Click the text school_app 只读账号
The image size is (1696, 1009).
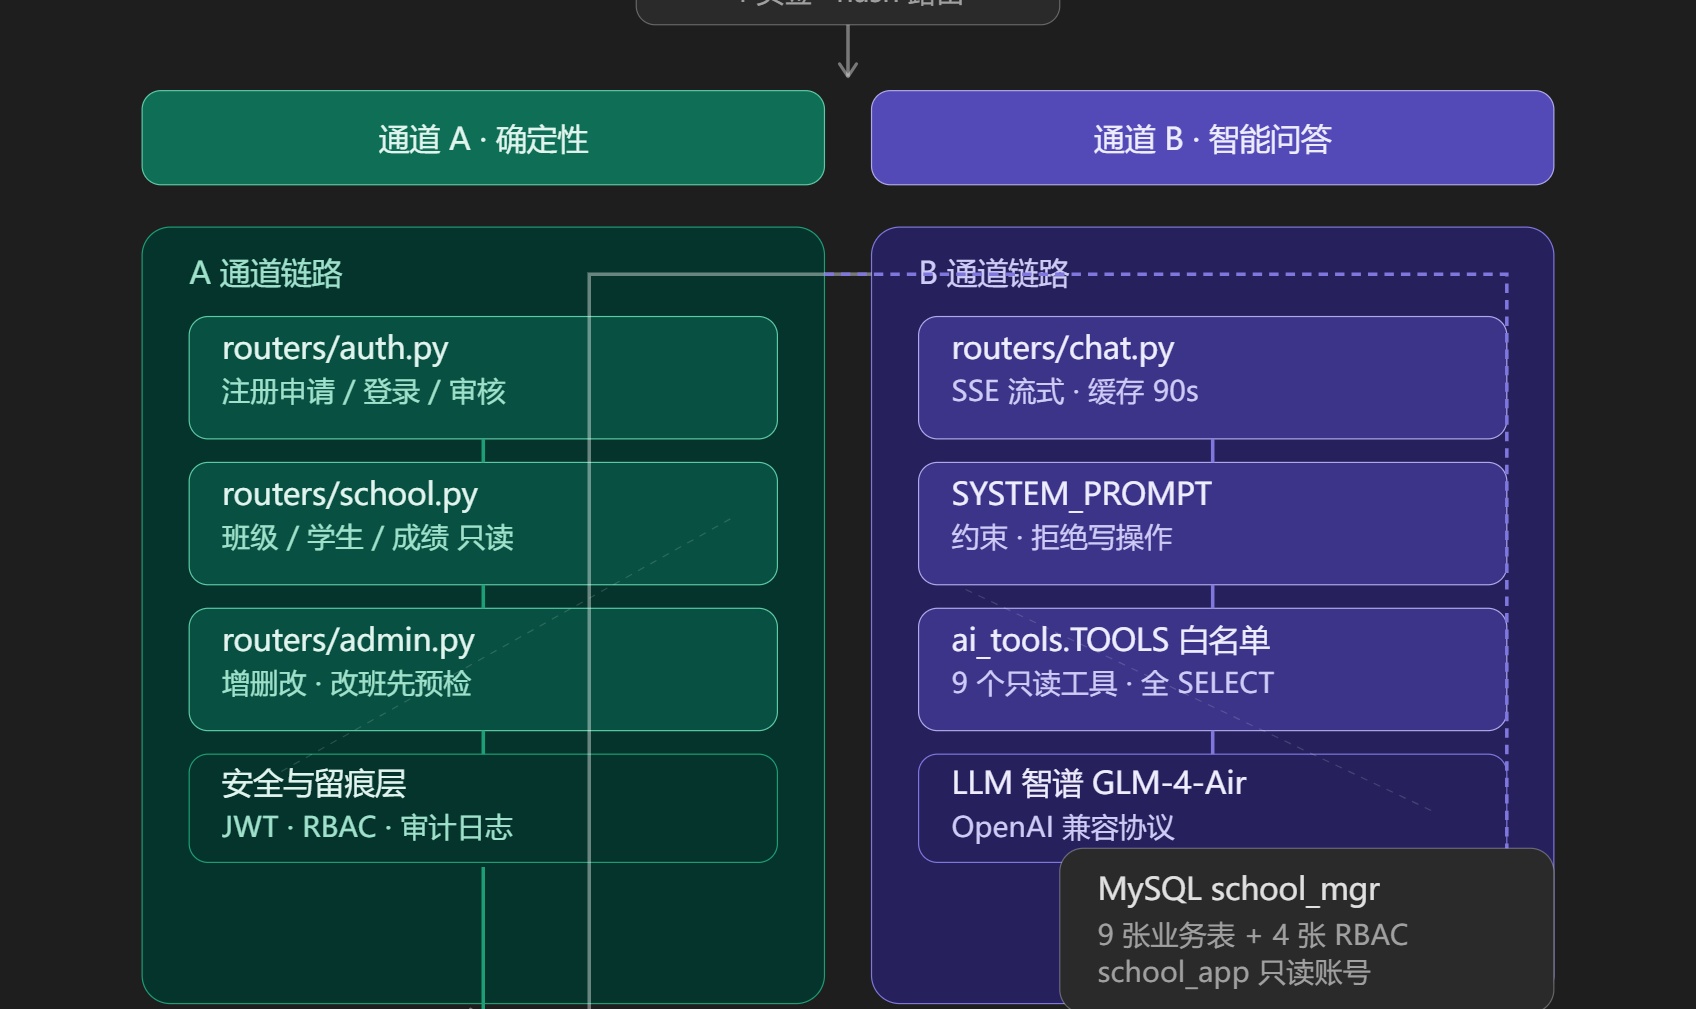coord(1234,972)
